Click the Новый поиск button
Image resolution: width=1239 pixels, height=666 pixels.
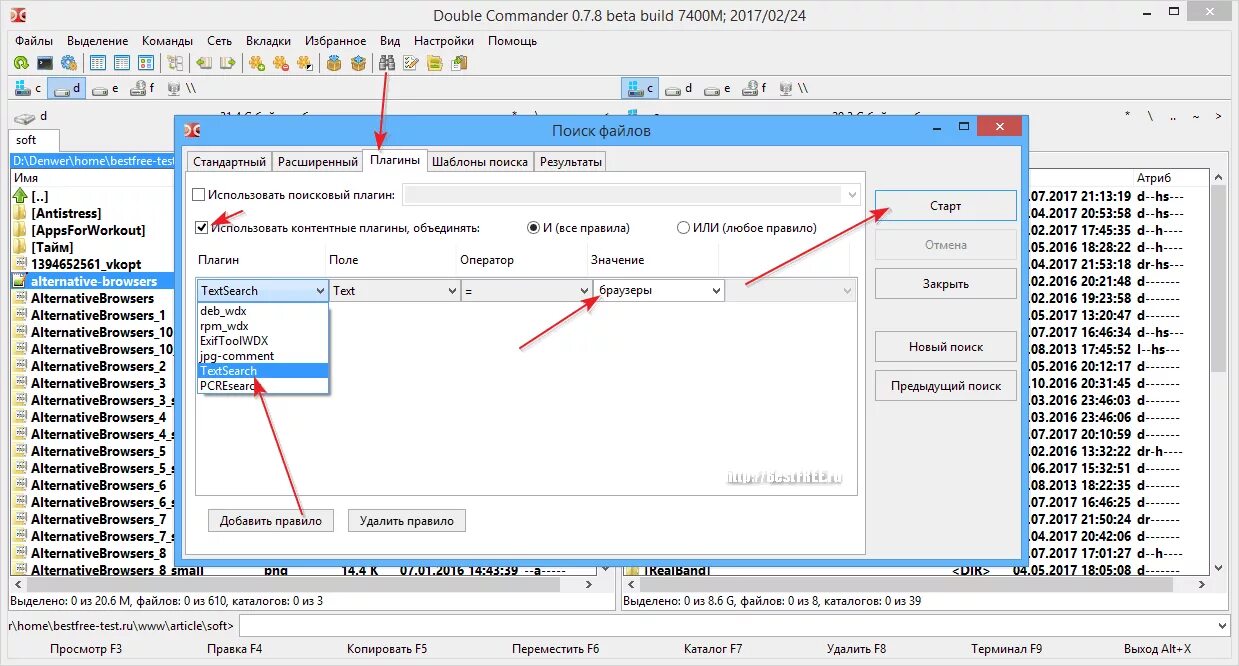(x=945, y=347)
